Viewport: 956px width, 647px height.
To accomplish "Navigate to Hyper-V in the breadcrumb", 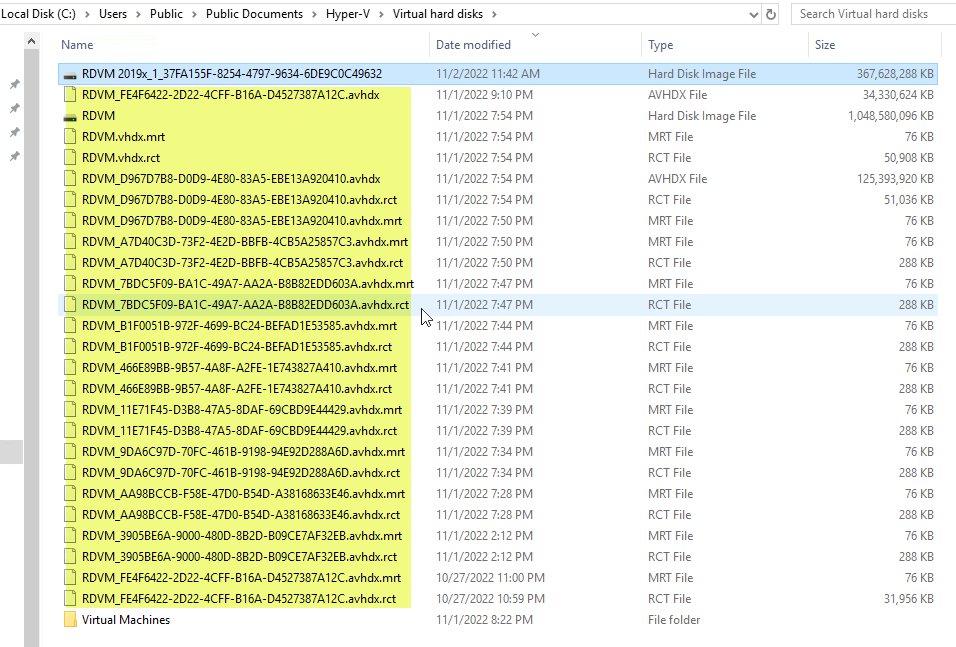I will tap(348, 14).
